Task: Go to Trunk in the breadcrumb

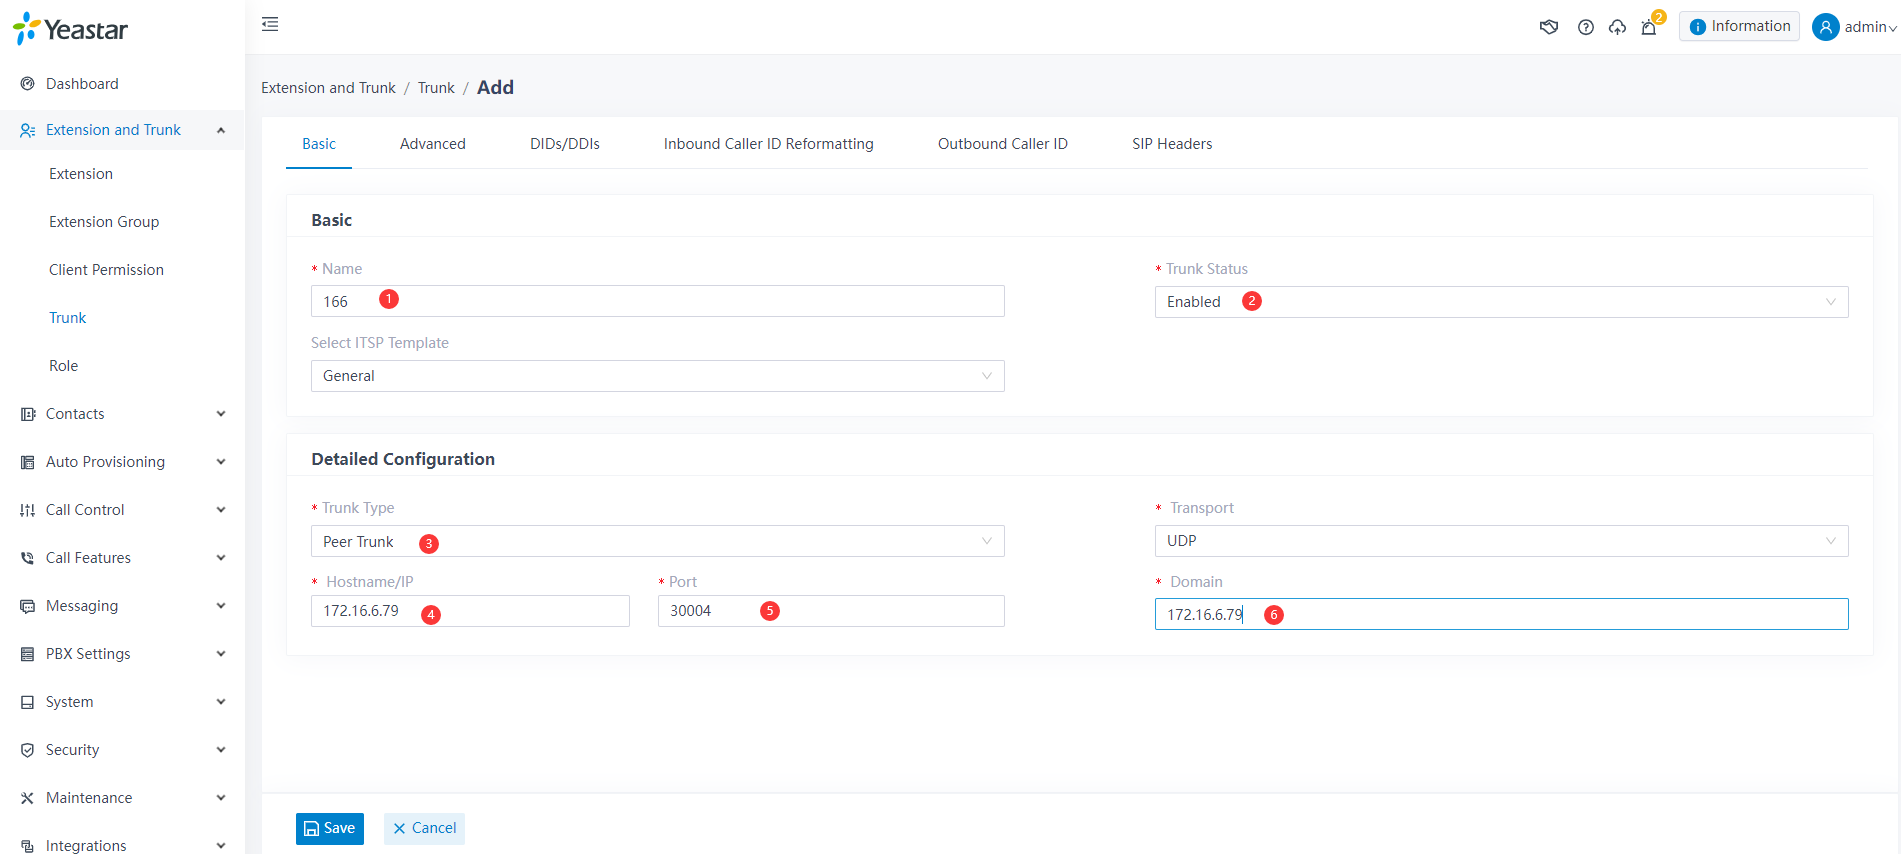Action: [x=436, y=88]
